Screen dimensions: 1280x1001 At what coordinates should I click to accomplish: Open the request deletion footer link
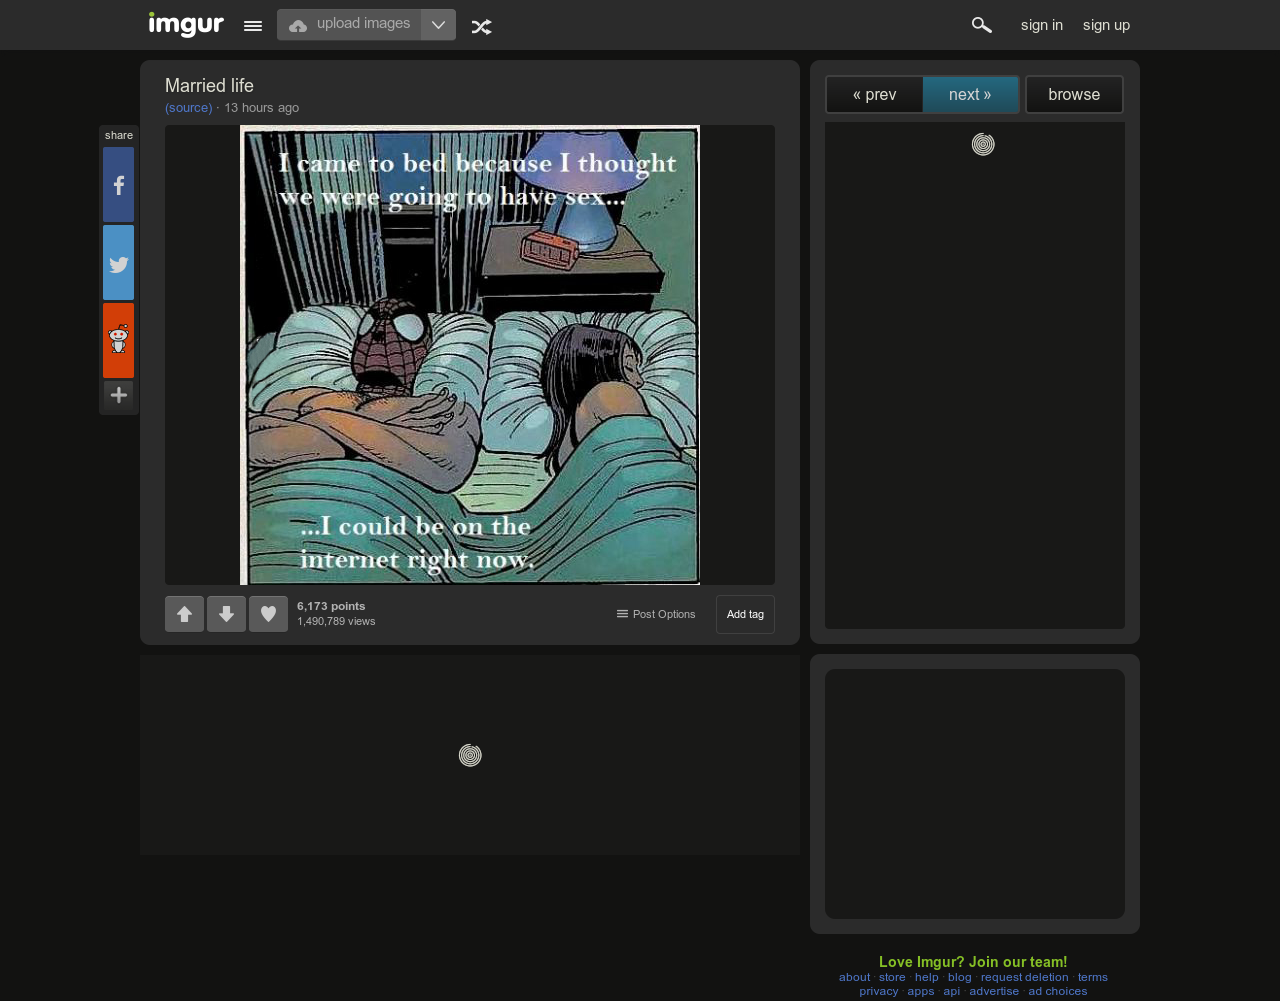tap(1025, 977)
